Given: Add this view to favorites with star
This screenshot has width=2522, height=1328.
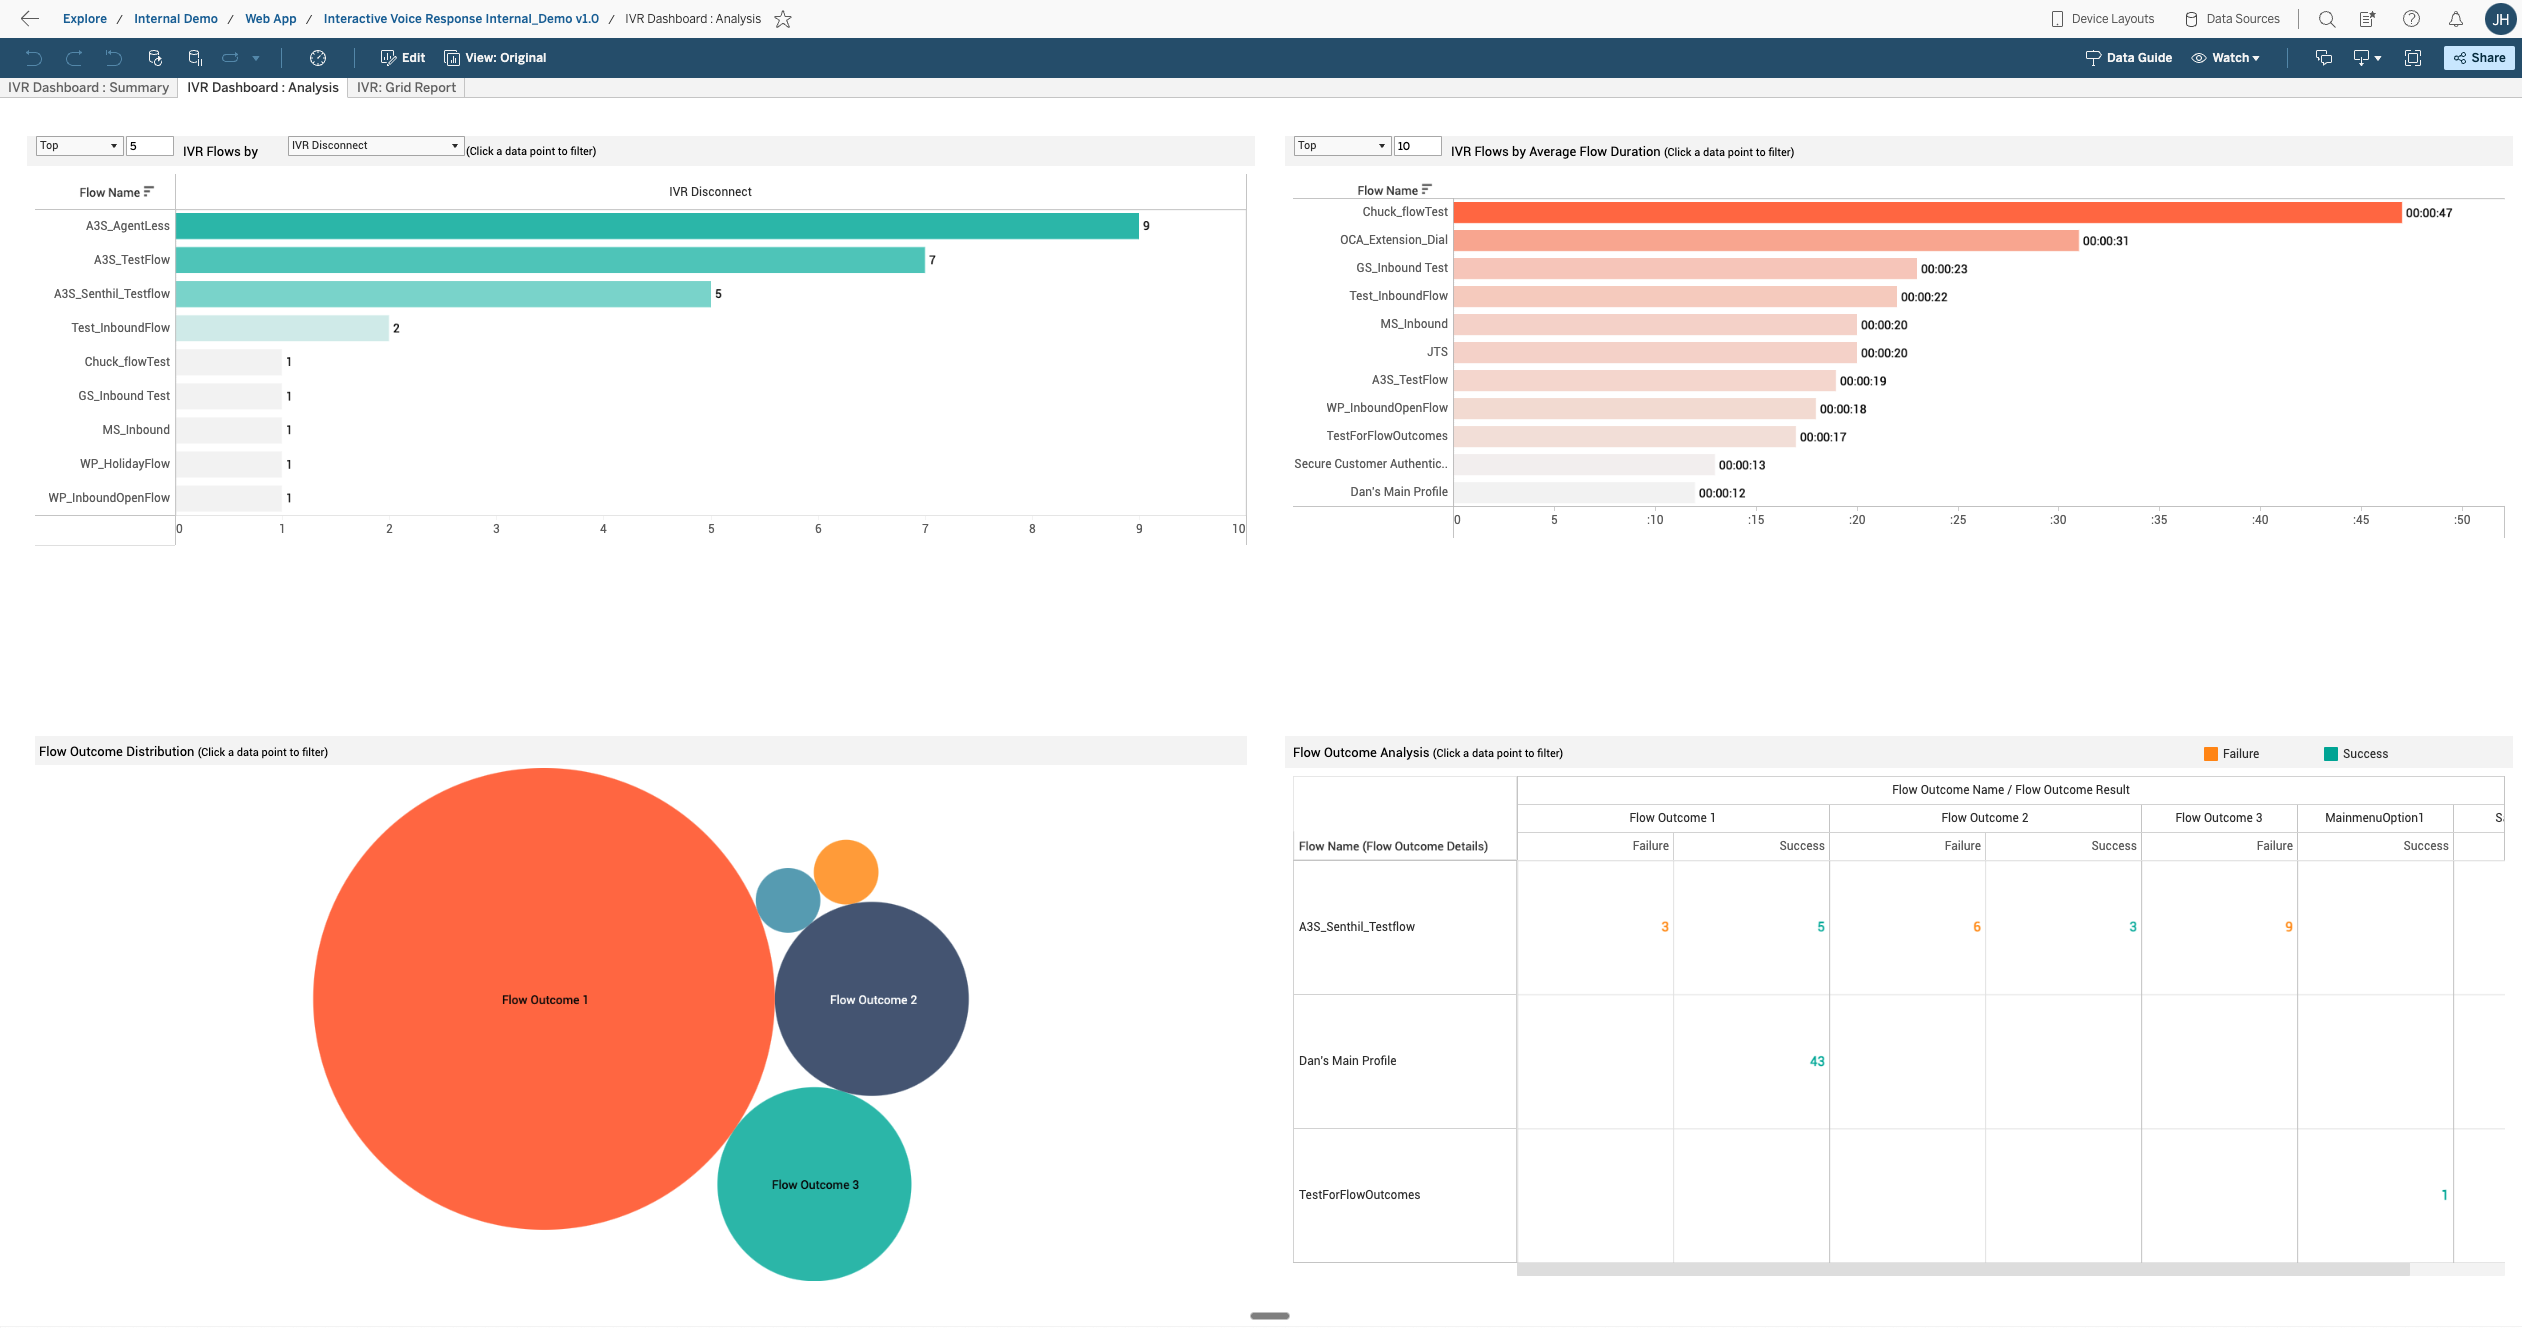Looking at the screenshot, I should (783, 19).
